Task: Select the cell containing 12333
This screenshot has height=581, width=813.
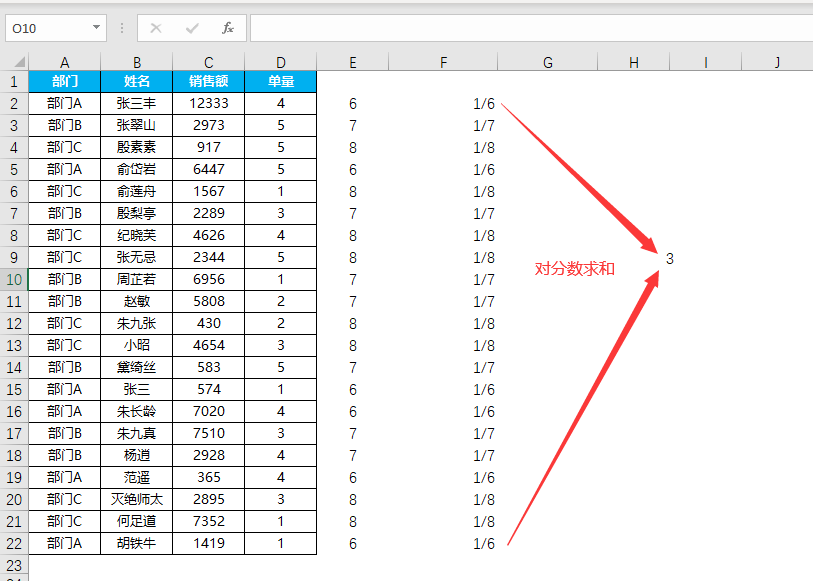Action: pyautogui.click(x=208, y=103)
